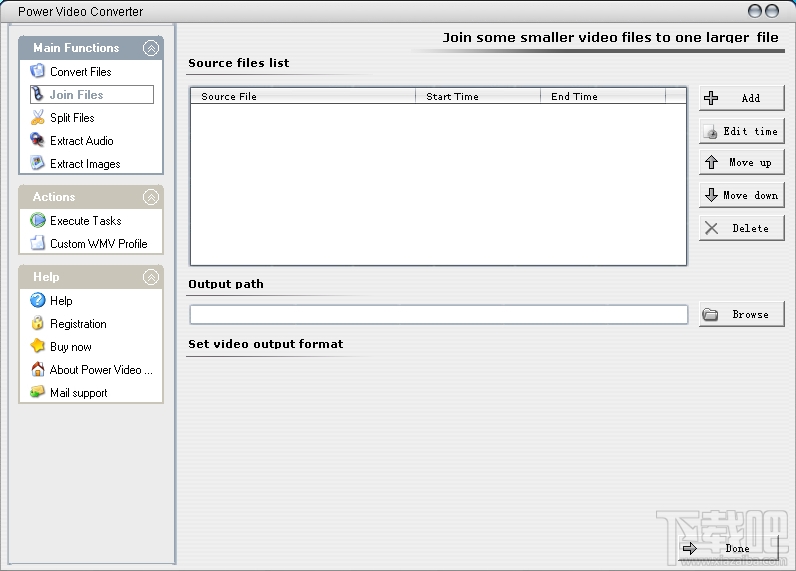Click the Convert Files icon

tap(37, 71)
